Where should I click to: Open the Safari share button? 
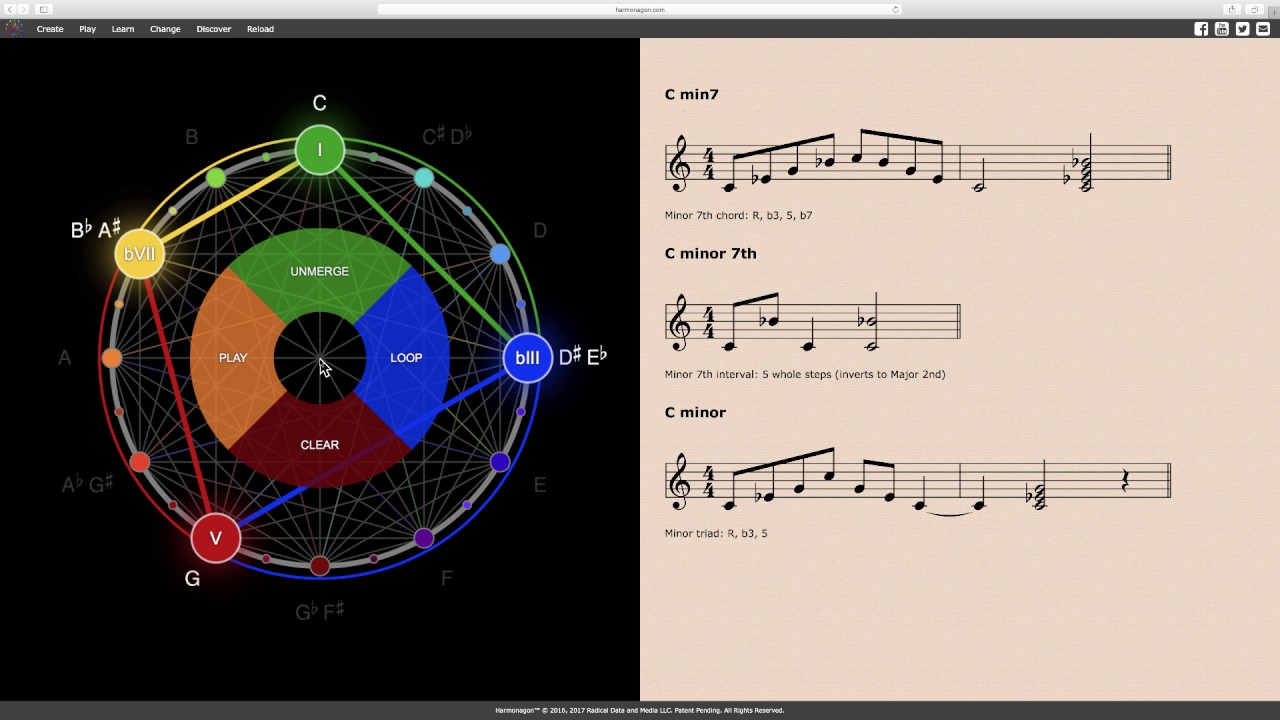(1233, 9)
